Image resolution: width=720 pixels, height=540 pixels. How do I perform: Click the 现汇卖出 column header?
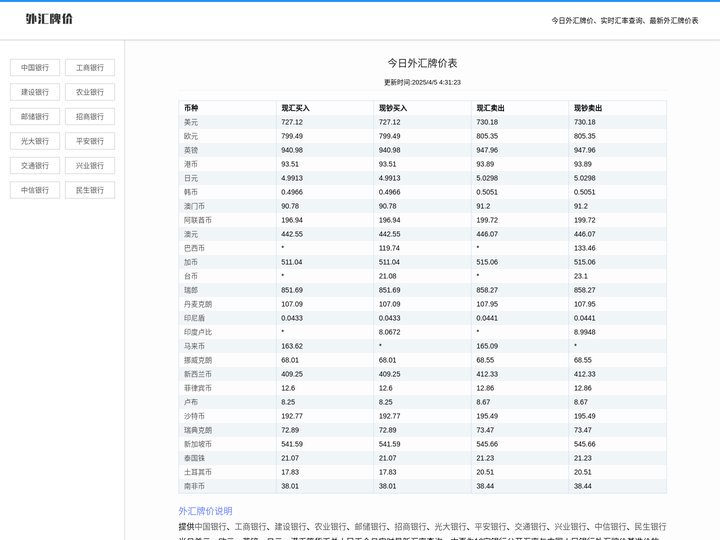tap(490, 108)
